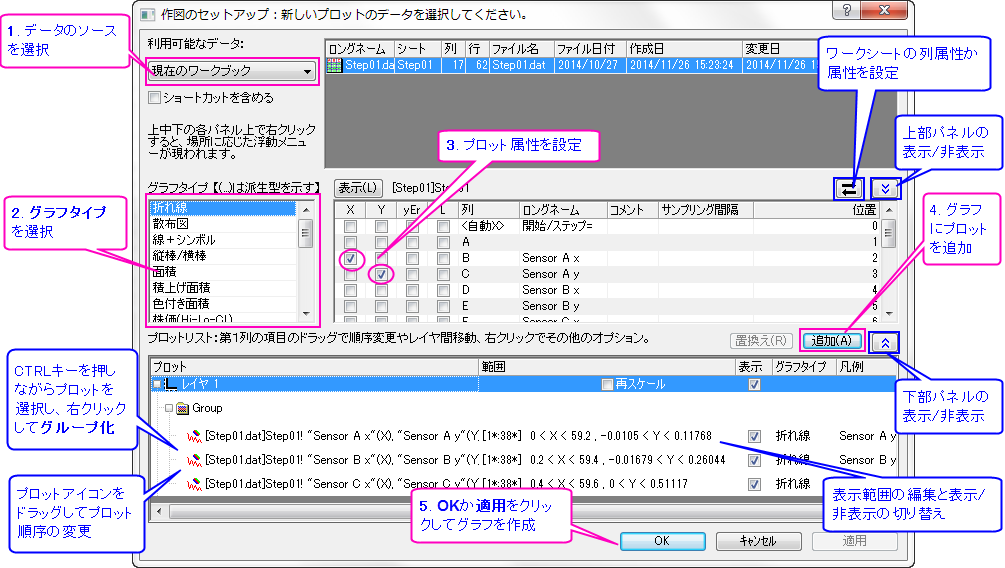Click the キャンセル button
The height and width of the screenshot is (568, 1005).
click(758, 541)
